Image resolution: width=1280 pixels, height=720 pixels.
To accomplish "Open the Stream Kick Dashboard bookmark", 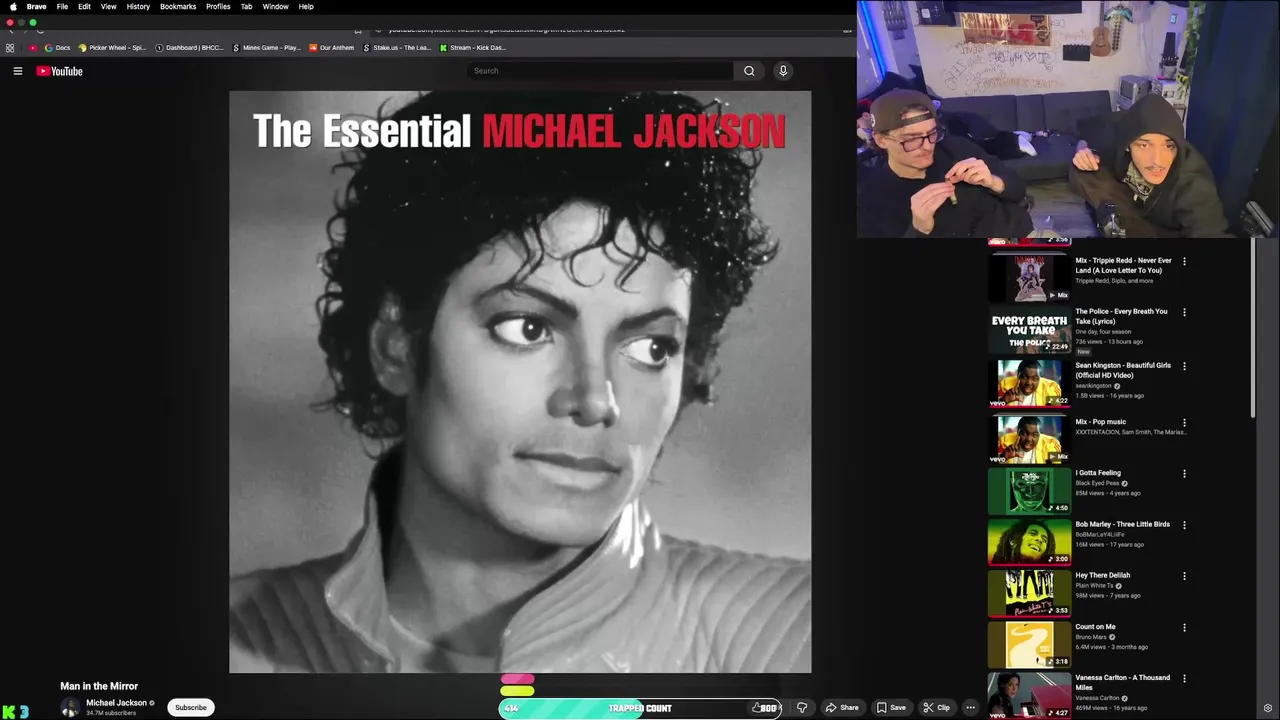I will 473,48.
